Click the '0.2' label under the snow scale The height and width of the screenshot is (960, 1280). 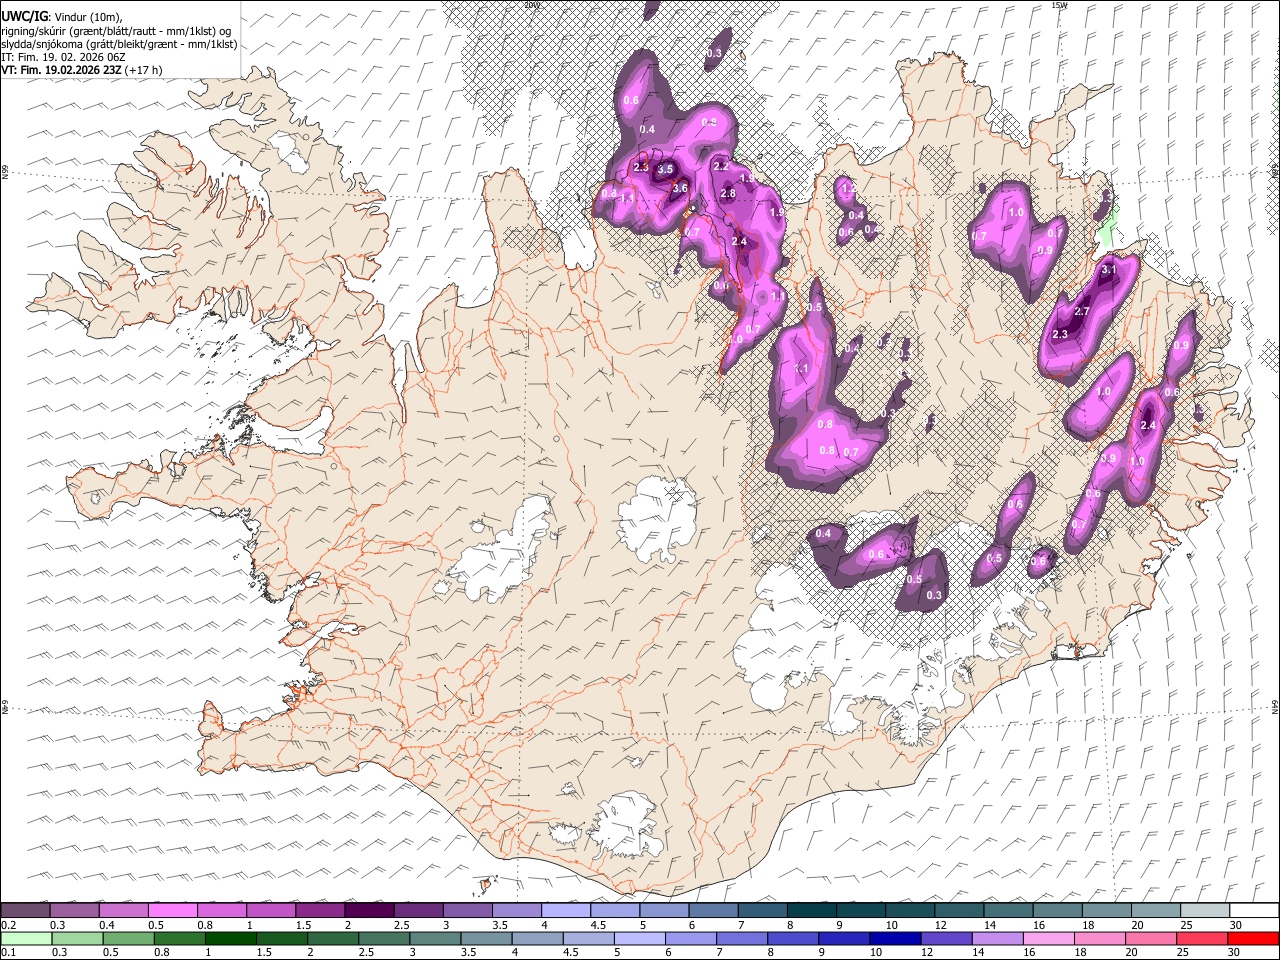click(8, 925)
